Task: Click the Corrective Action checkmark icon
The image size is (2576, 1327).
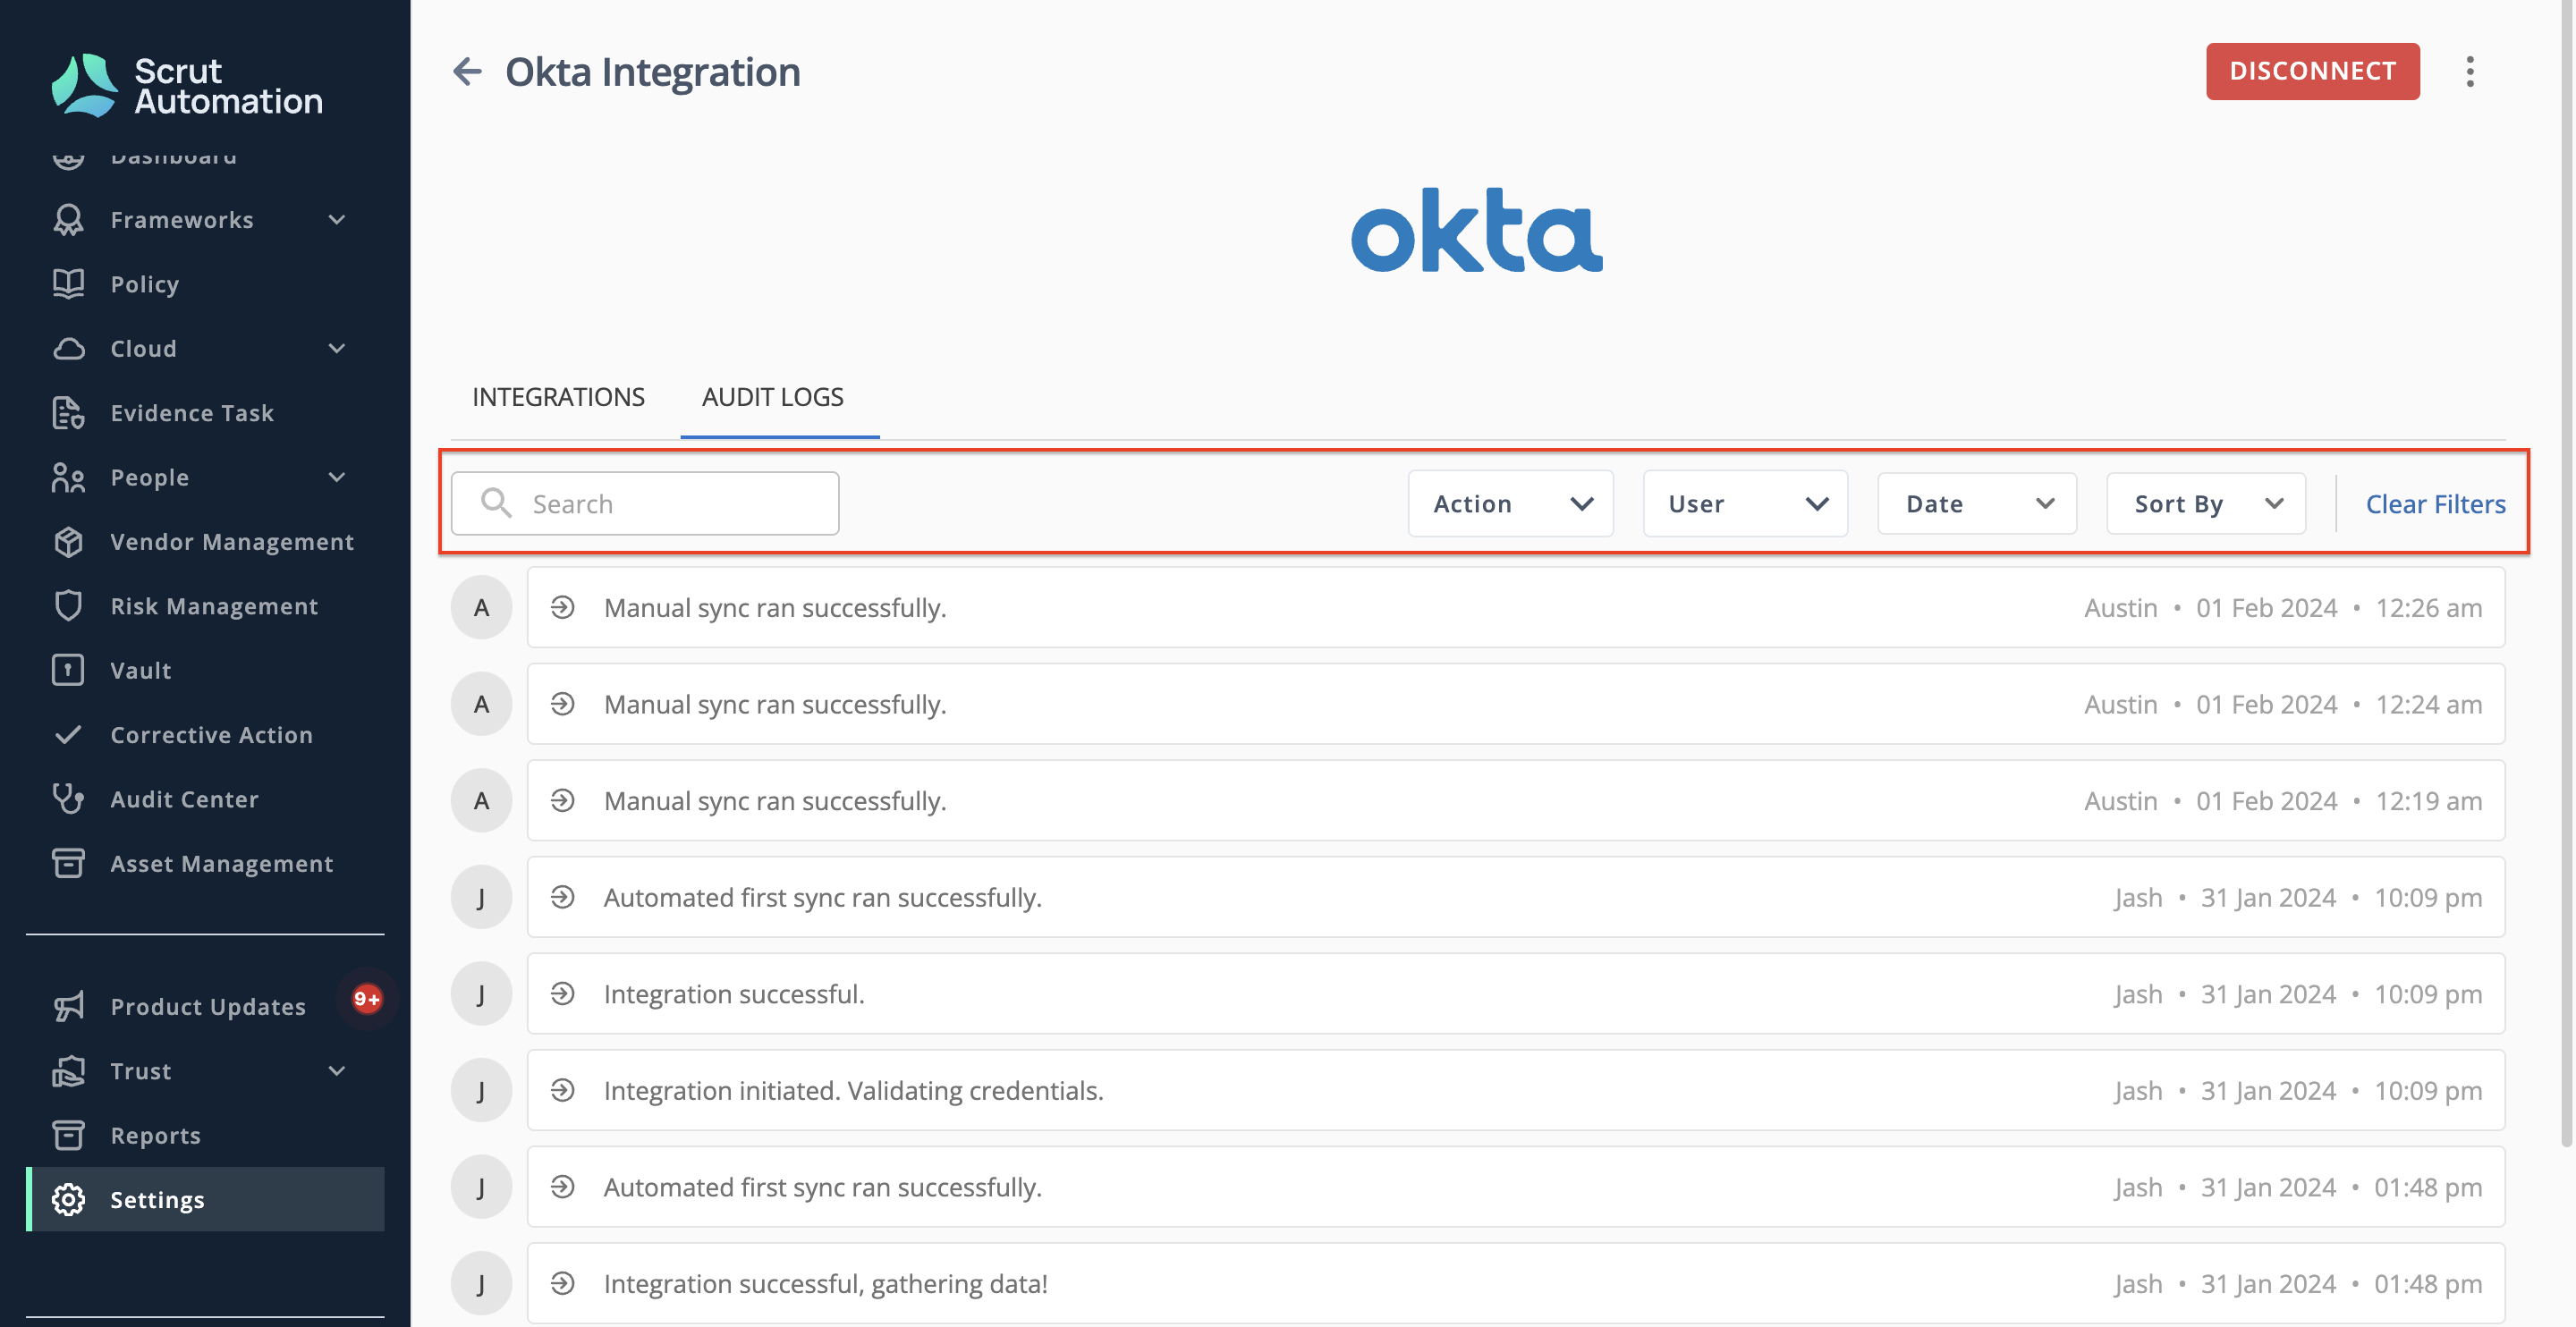Action: click(x=68, y=735)
